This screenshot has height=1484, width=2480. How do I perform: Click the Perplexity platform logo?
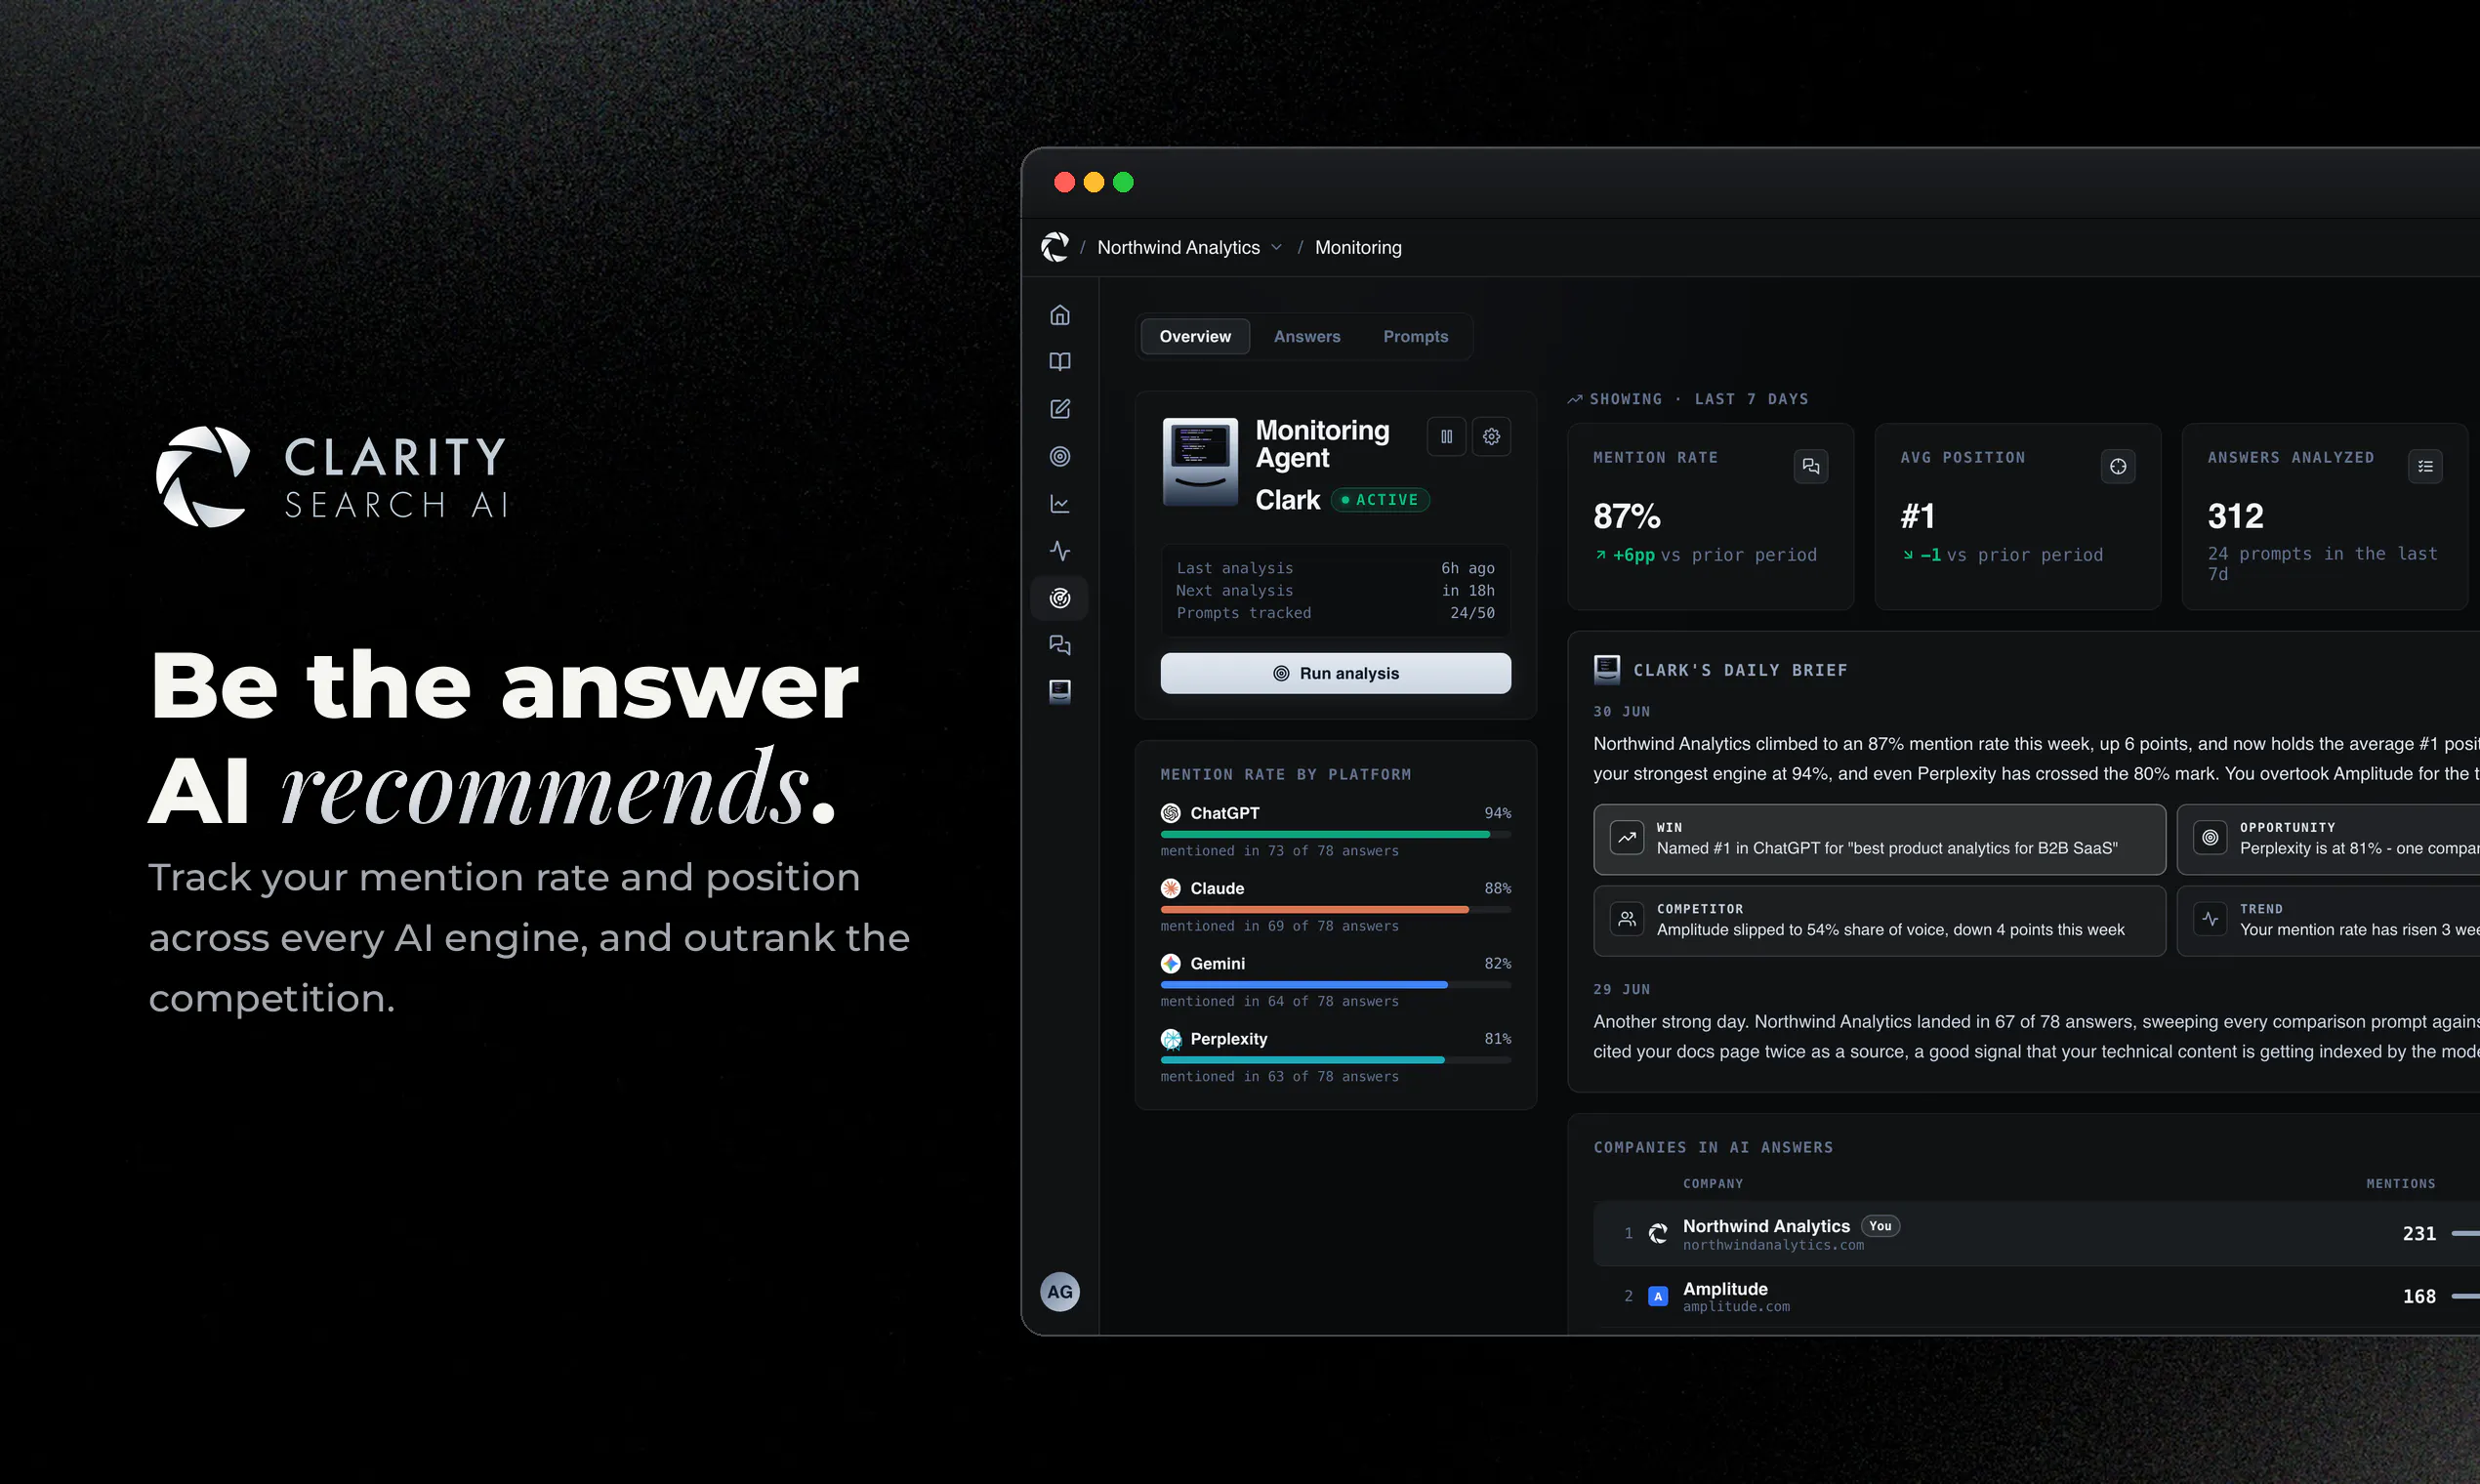click(x=1171, y=1039)
